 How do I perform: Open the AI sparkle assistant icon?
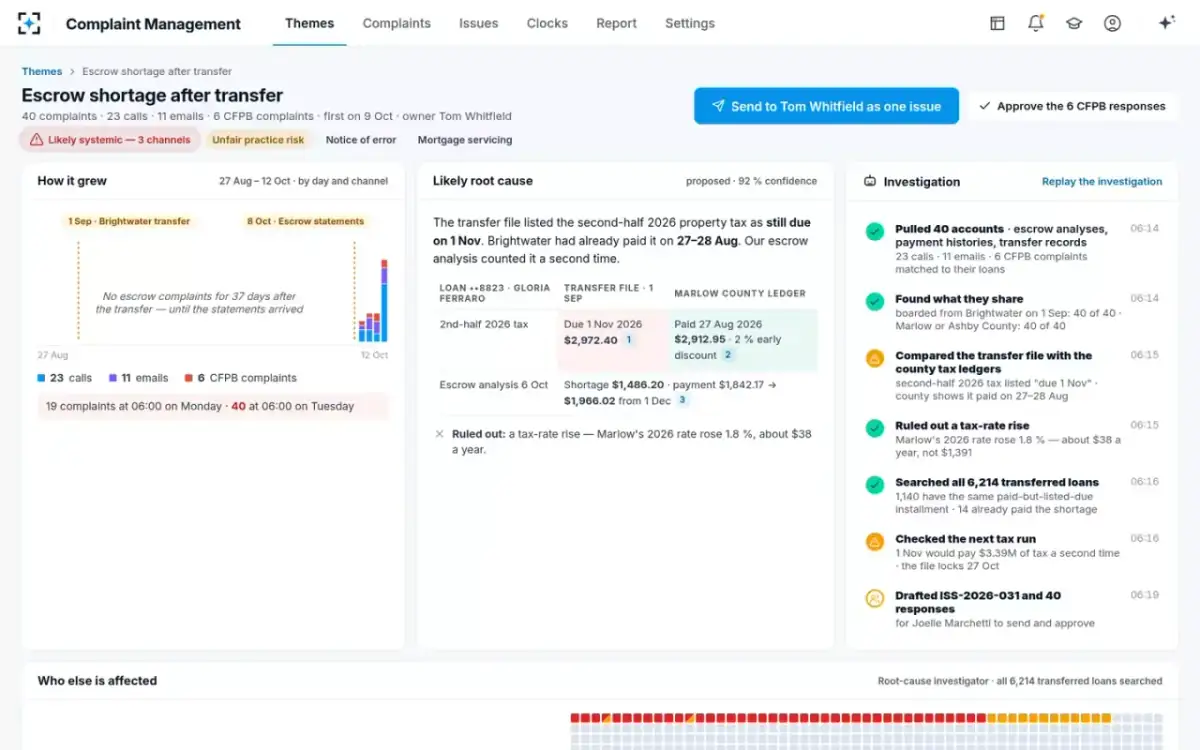pyautogui.click(x=1166, y=23)
